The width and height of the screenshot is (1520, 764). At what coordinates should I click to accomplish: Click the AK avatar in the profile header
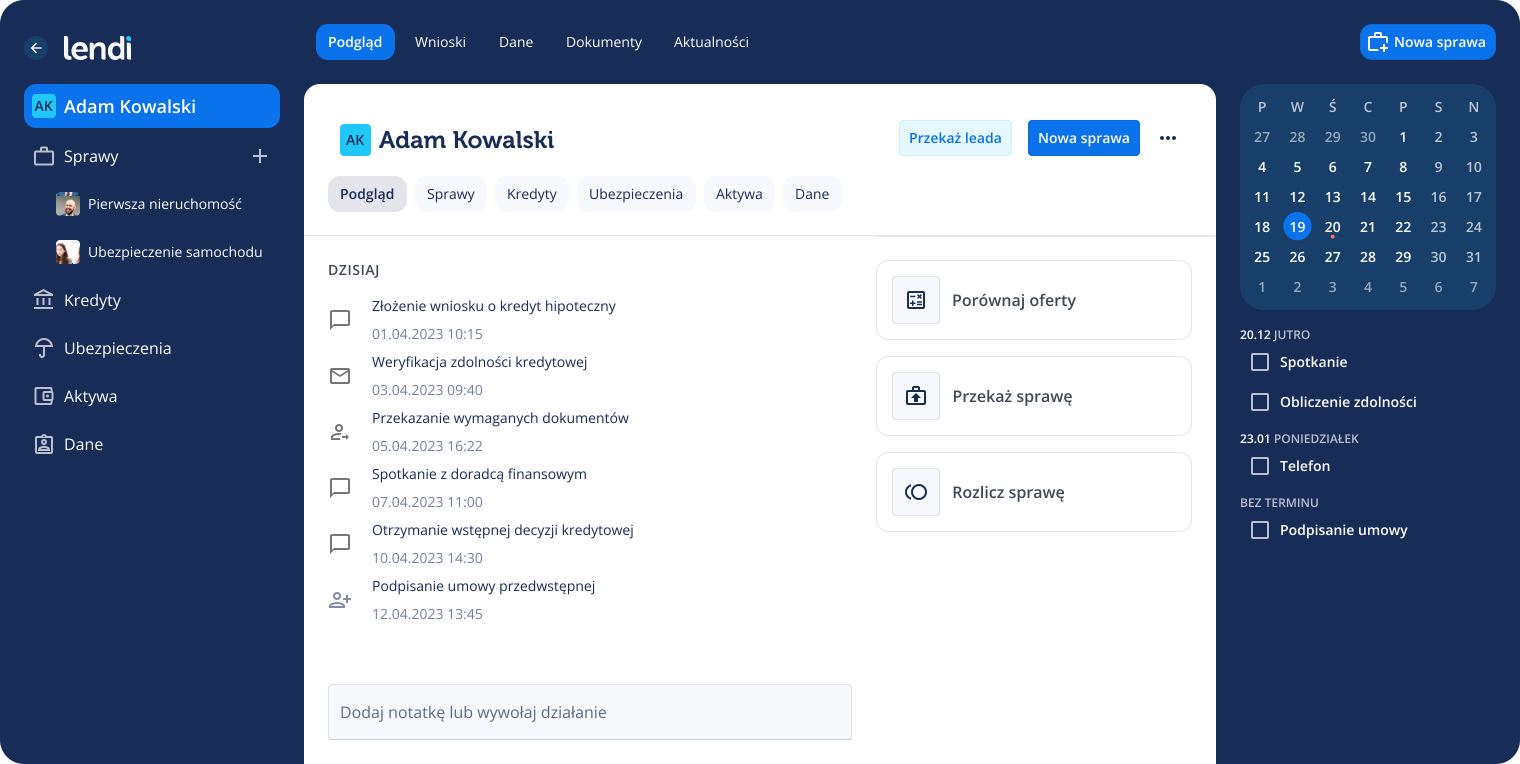point(355,140)
